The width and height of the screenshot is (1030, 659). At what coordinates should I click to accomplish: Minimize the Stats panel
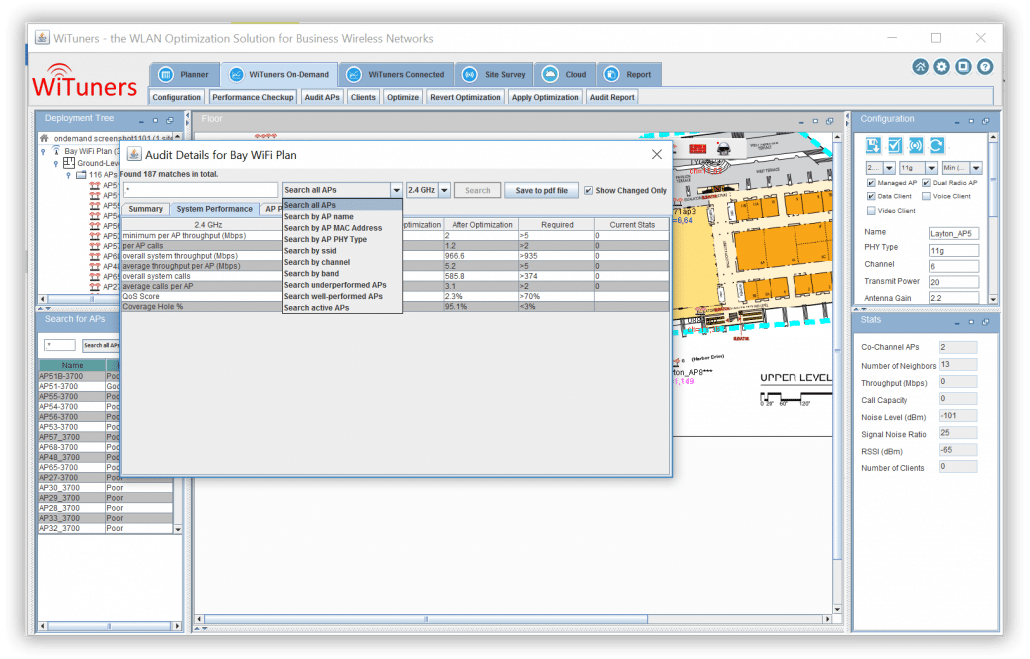tap(956, 322)
